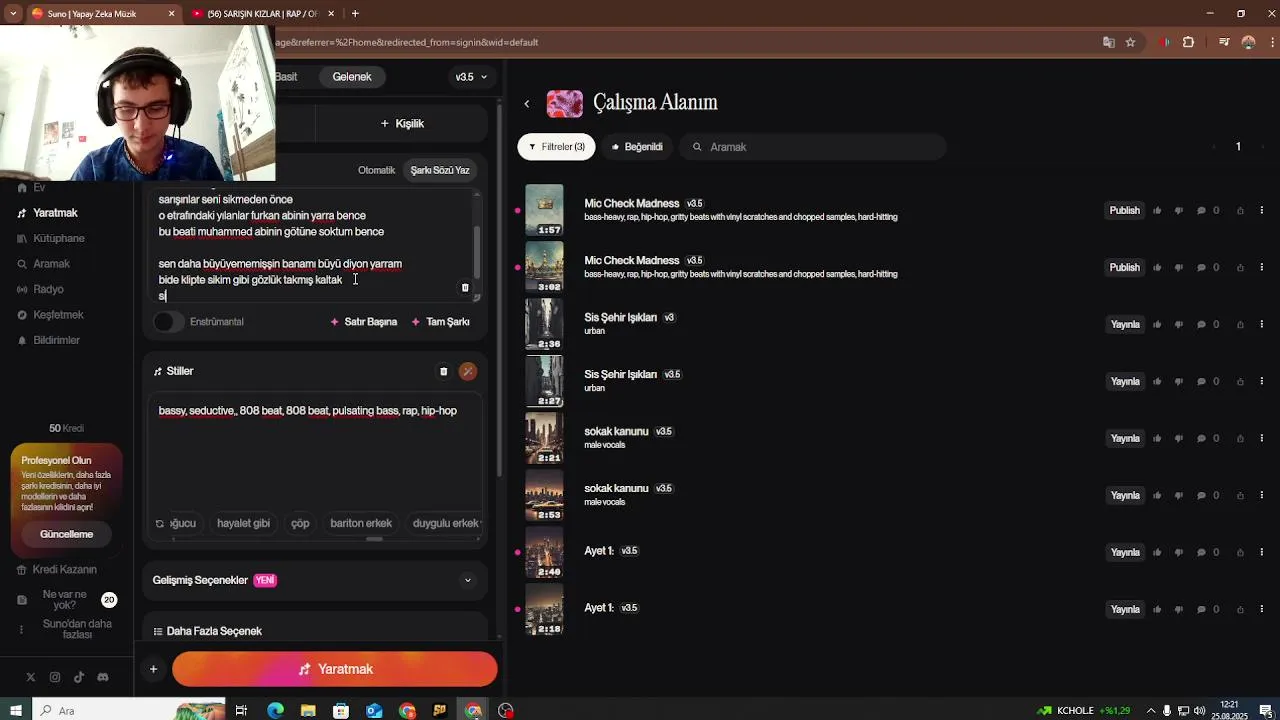This screenshot has width=1280, height=720.
Task: Publish the first Mic Check Madness track
Action: (1124, 210)
